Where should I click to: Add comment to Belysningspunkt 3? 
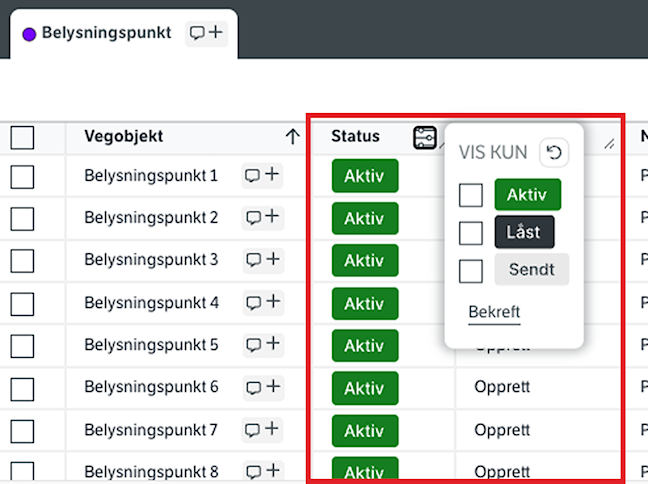[262, 260]
